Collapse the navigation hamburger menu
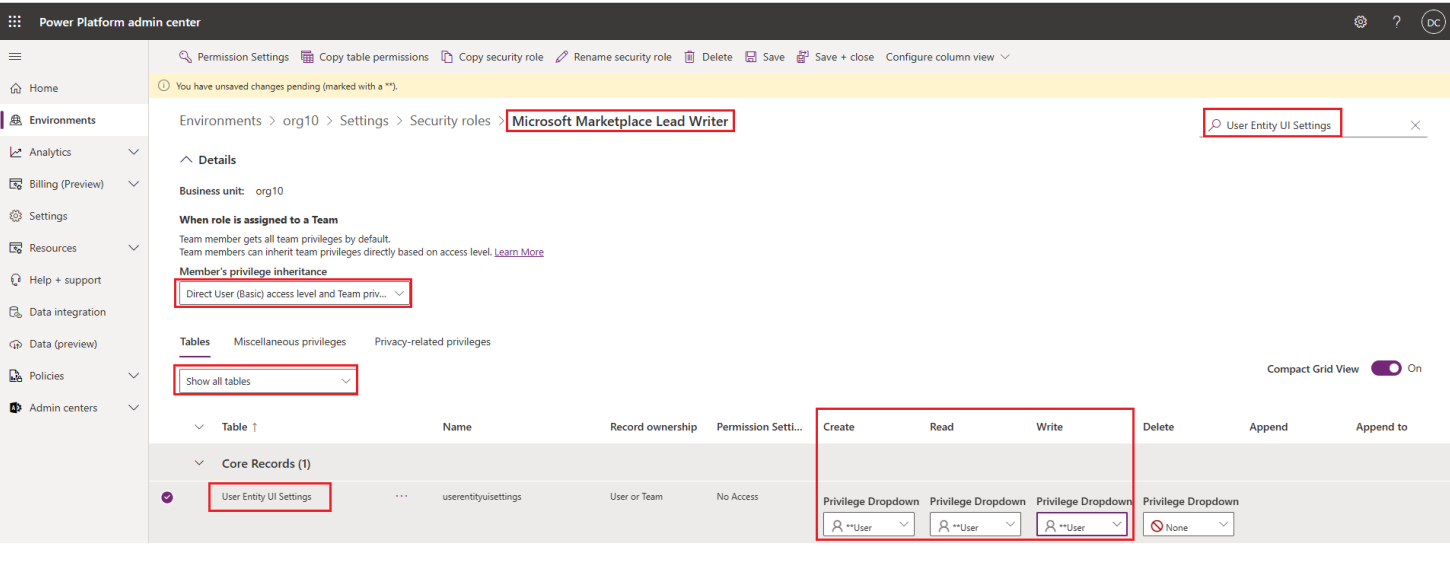The image size is (1450, 562). (x=15, y=57)
